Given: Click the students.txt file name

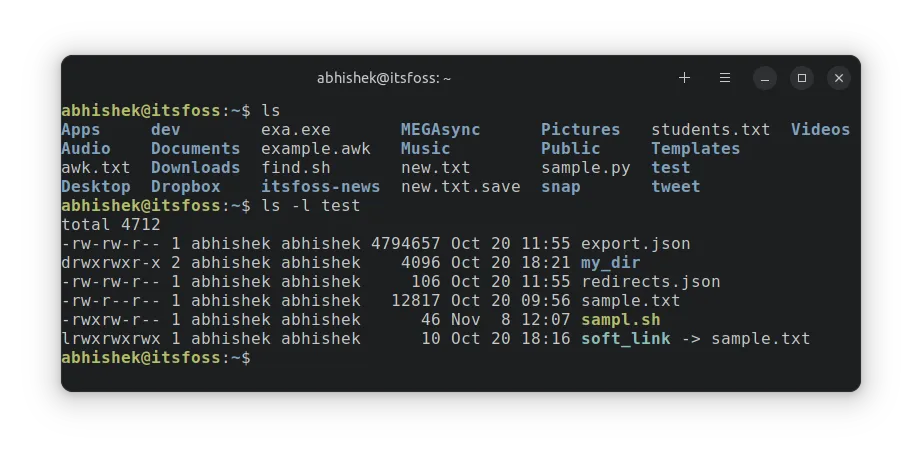Looking at the screenshot, I should click(x=710, y=130).
